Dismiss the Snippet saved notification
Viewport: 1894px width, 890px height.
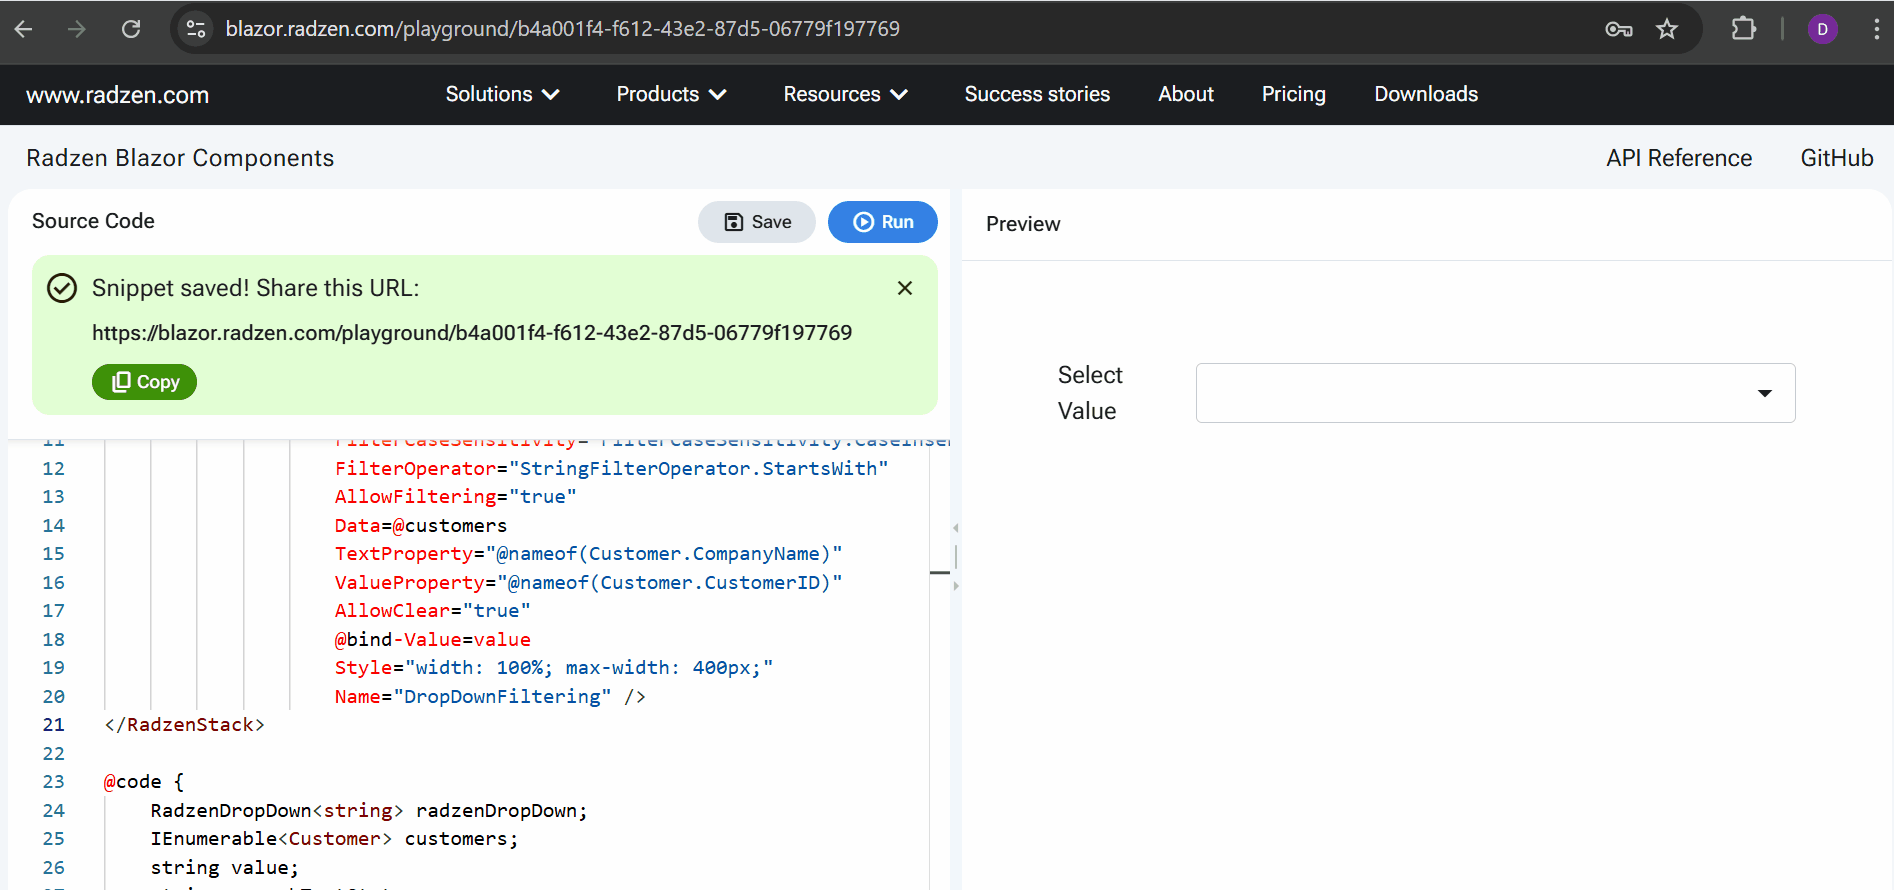905,288
